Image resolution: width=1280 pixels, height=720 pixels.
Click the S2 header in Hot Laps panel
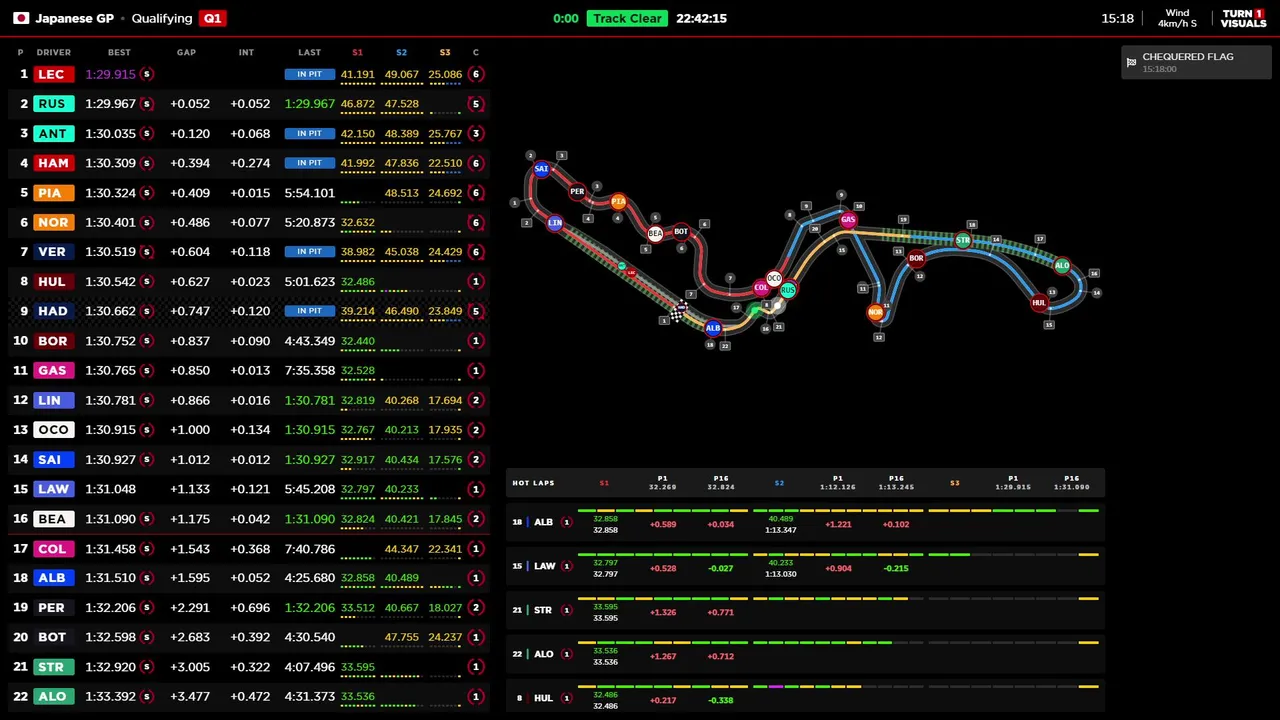779,483
